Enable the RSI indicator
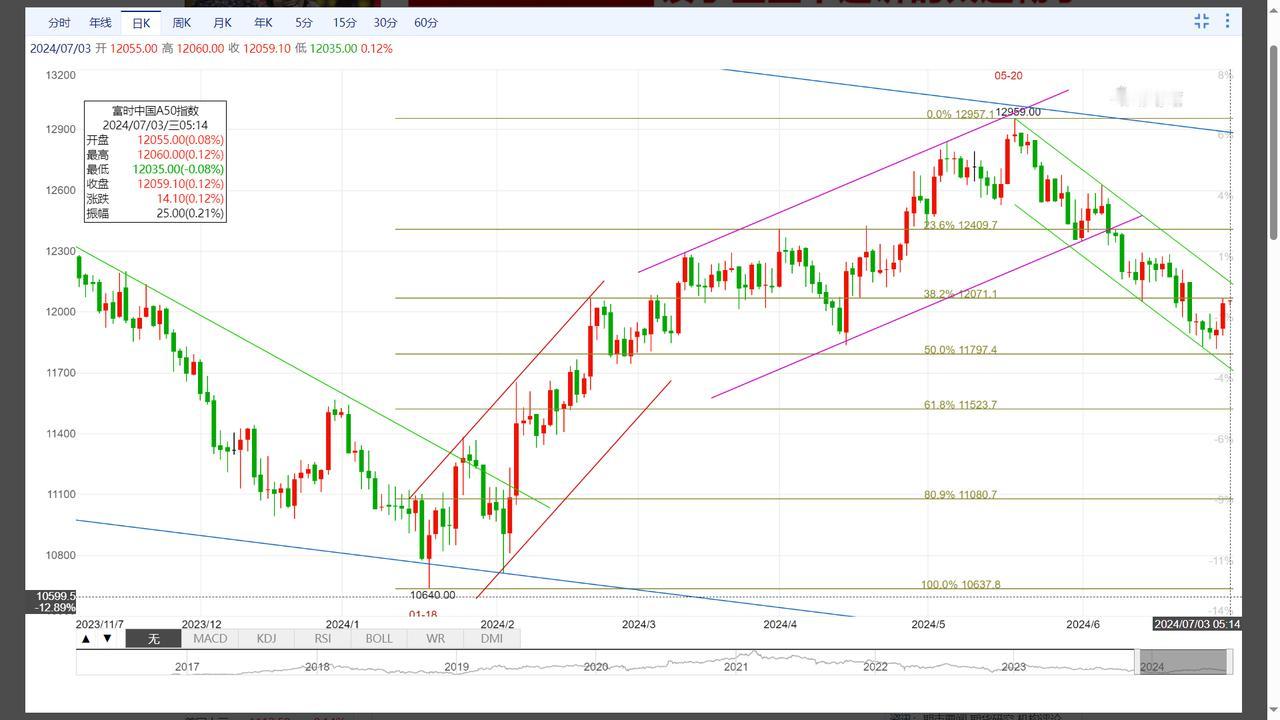The height and width of the screenshot is (720, 1280). [x=322, y=638]
